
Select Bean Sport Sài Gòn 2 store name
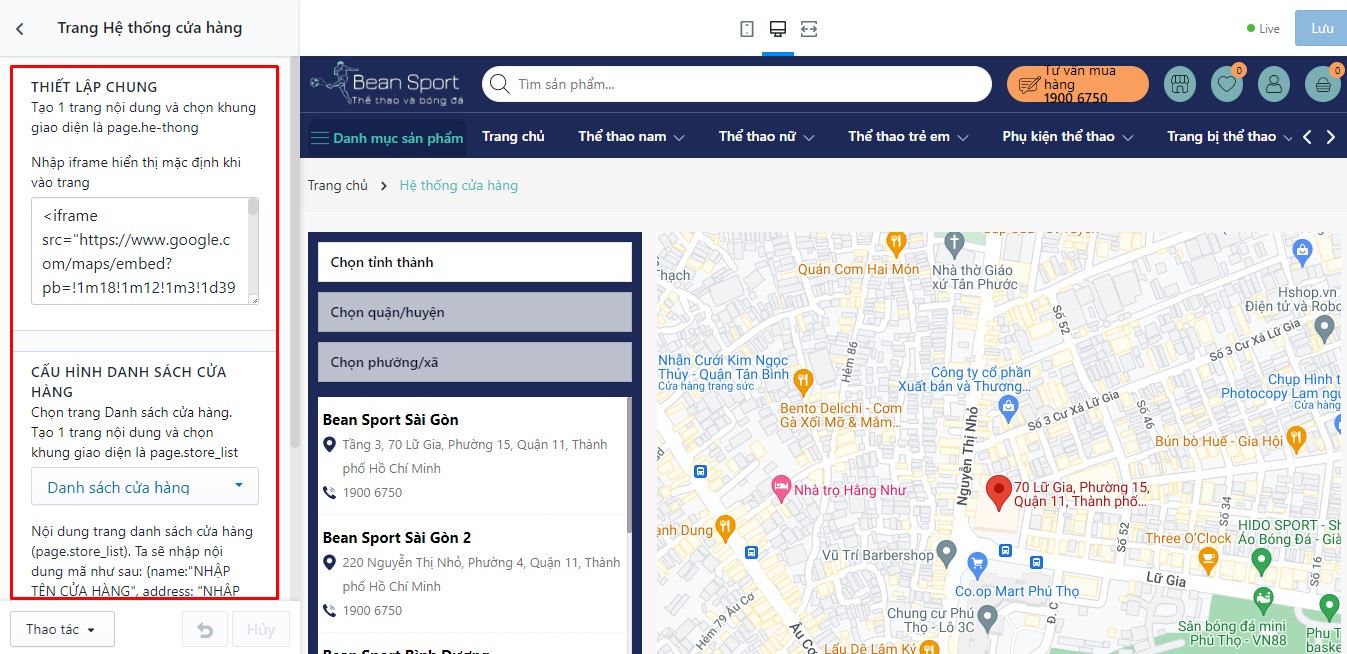(x=397, y=538)
